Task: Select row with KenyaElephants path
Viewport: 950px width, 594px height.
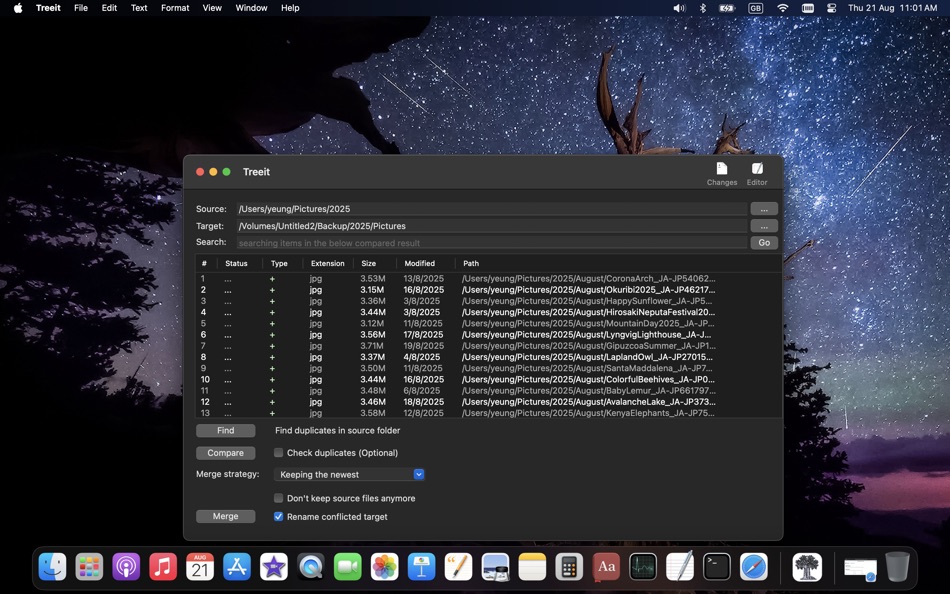Action: [x=488, y=413]
